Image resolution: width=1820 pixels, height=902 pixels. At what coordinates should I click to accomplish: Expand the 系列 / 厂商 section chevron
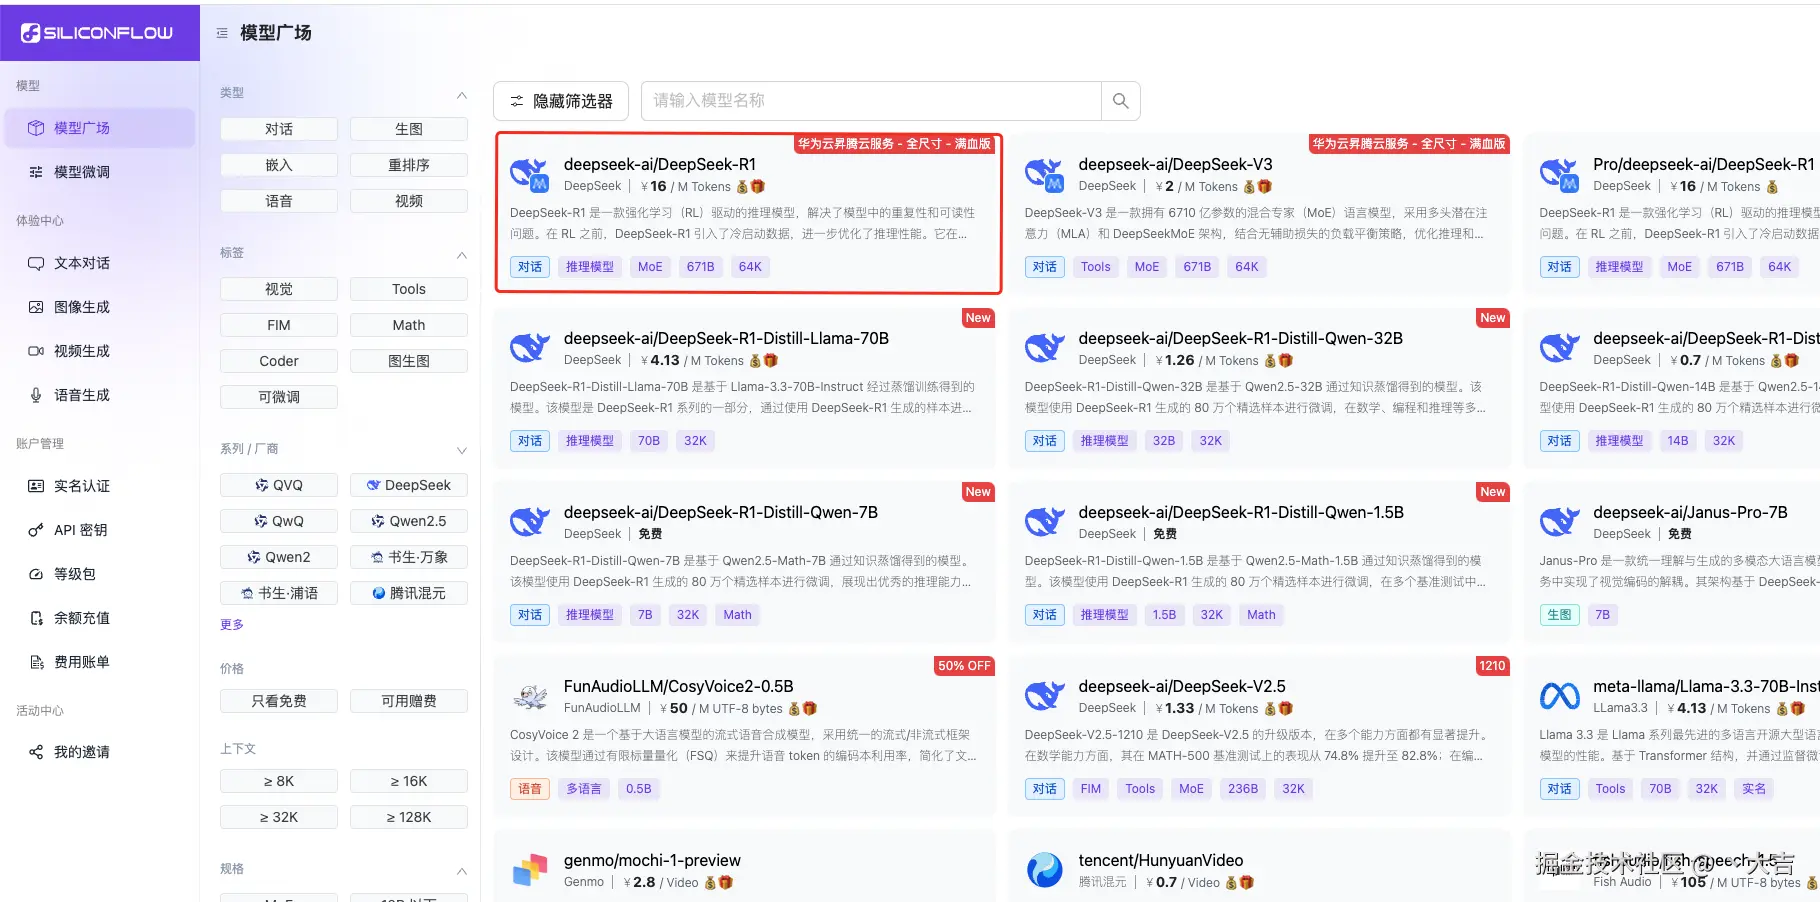pyautogui.click(x=462, y=451)
